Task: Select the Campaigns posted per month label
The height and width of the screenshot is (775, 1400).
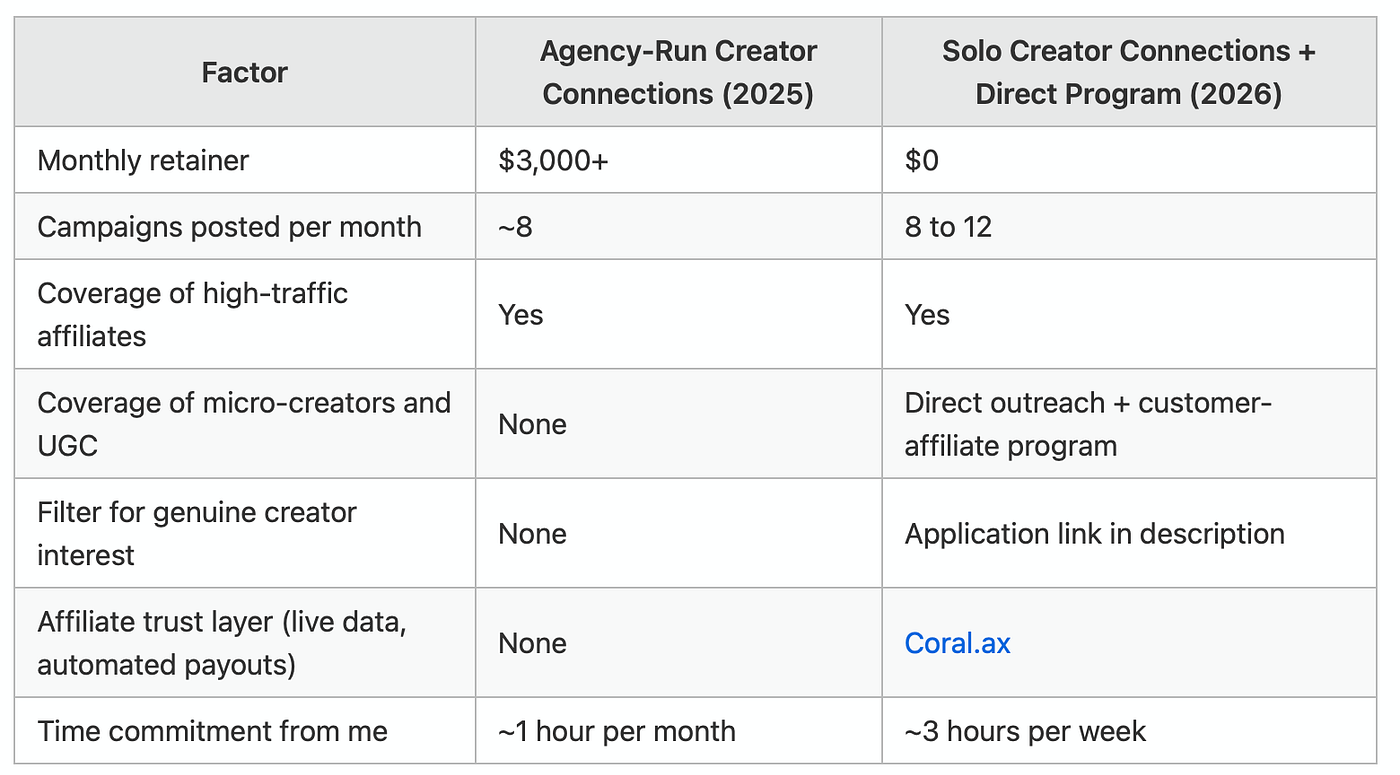Action: pyautogui.click(x=229, y=227)
